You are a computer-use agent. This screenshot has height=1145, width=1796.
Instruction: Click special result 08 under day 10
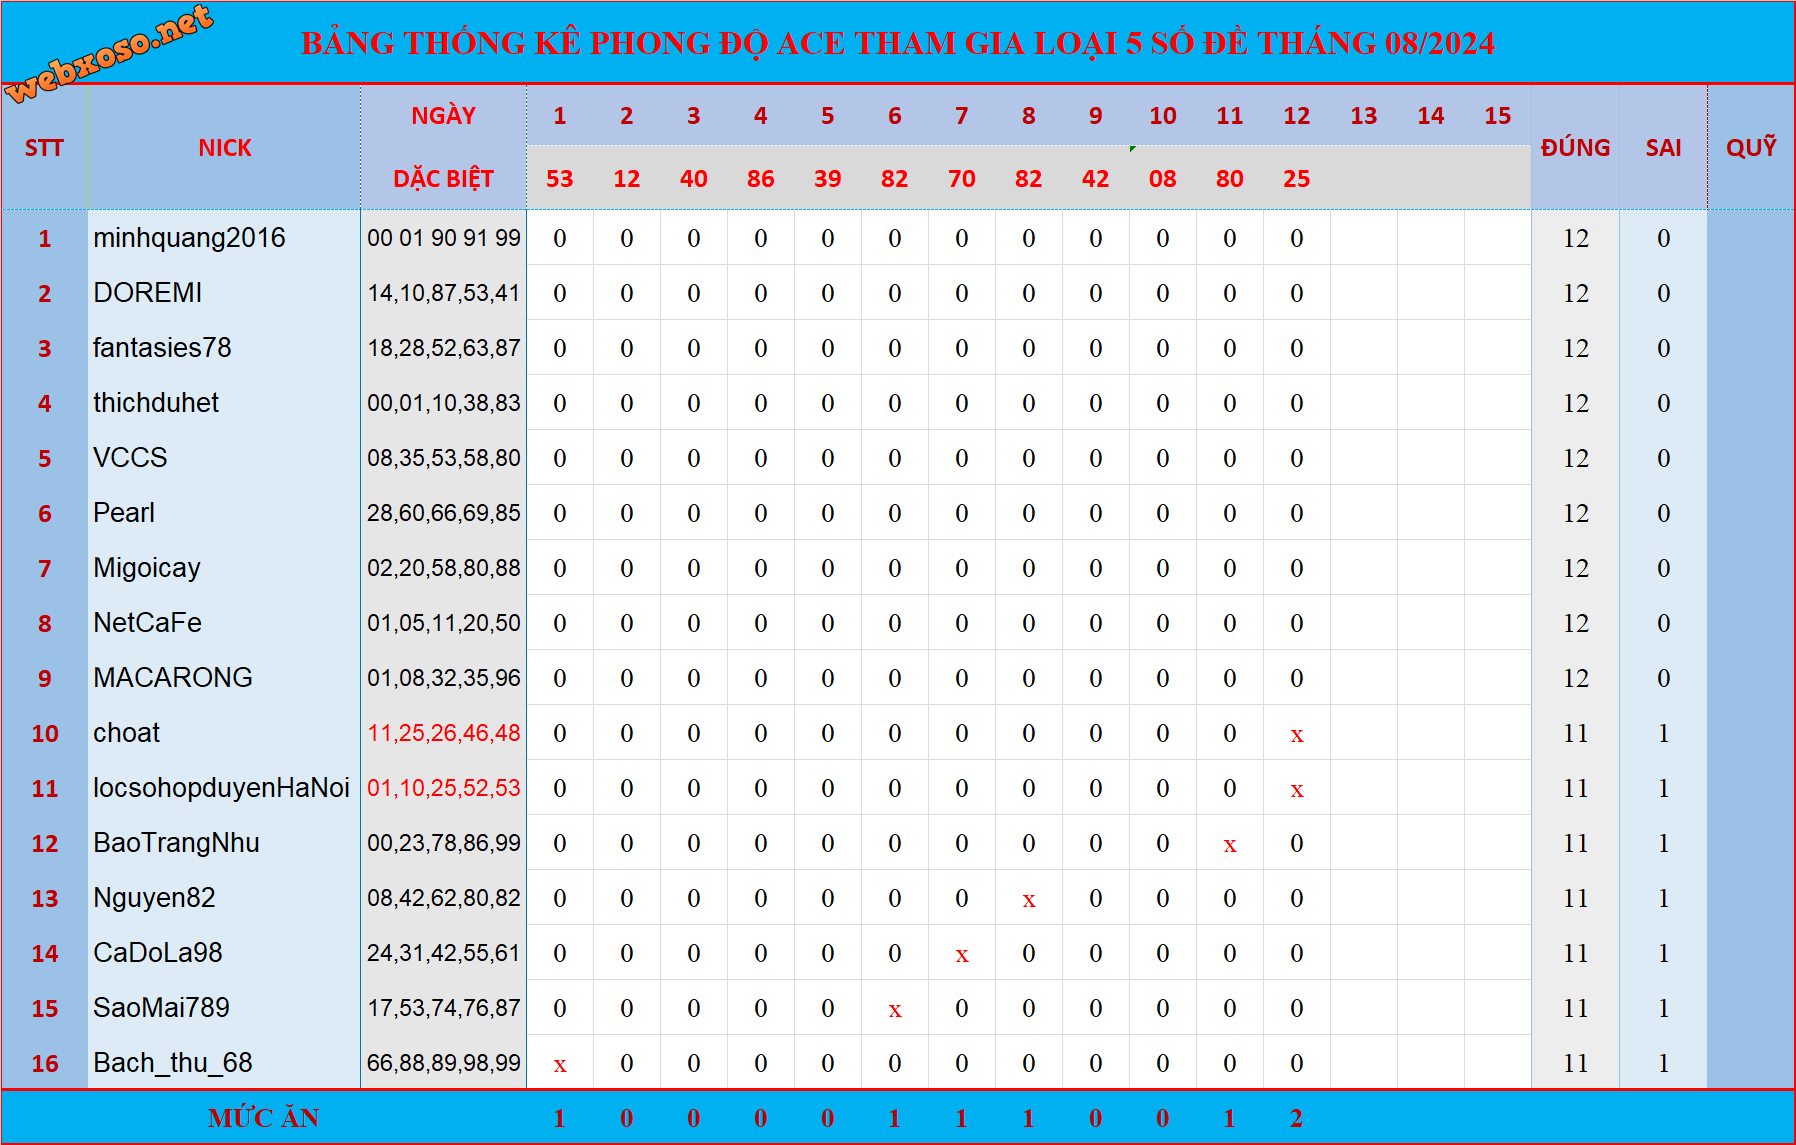click(x=1163, y=179)
